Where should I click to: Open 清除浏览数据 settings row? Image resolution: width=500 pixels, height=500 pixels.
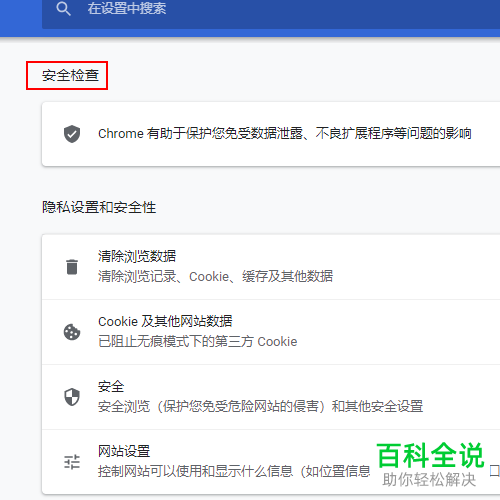(x=271, y=267)
